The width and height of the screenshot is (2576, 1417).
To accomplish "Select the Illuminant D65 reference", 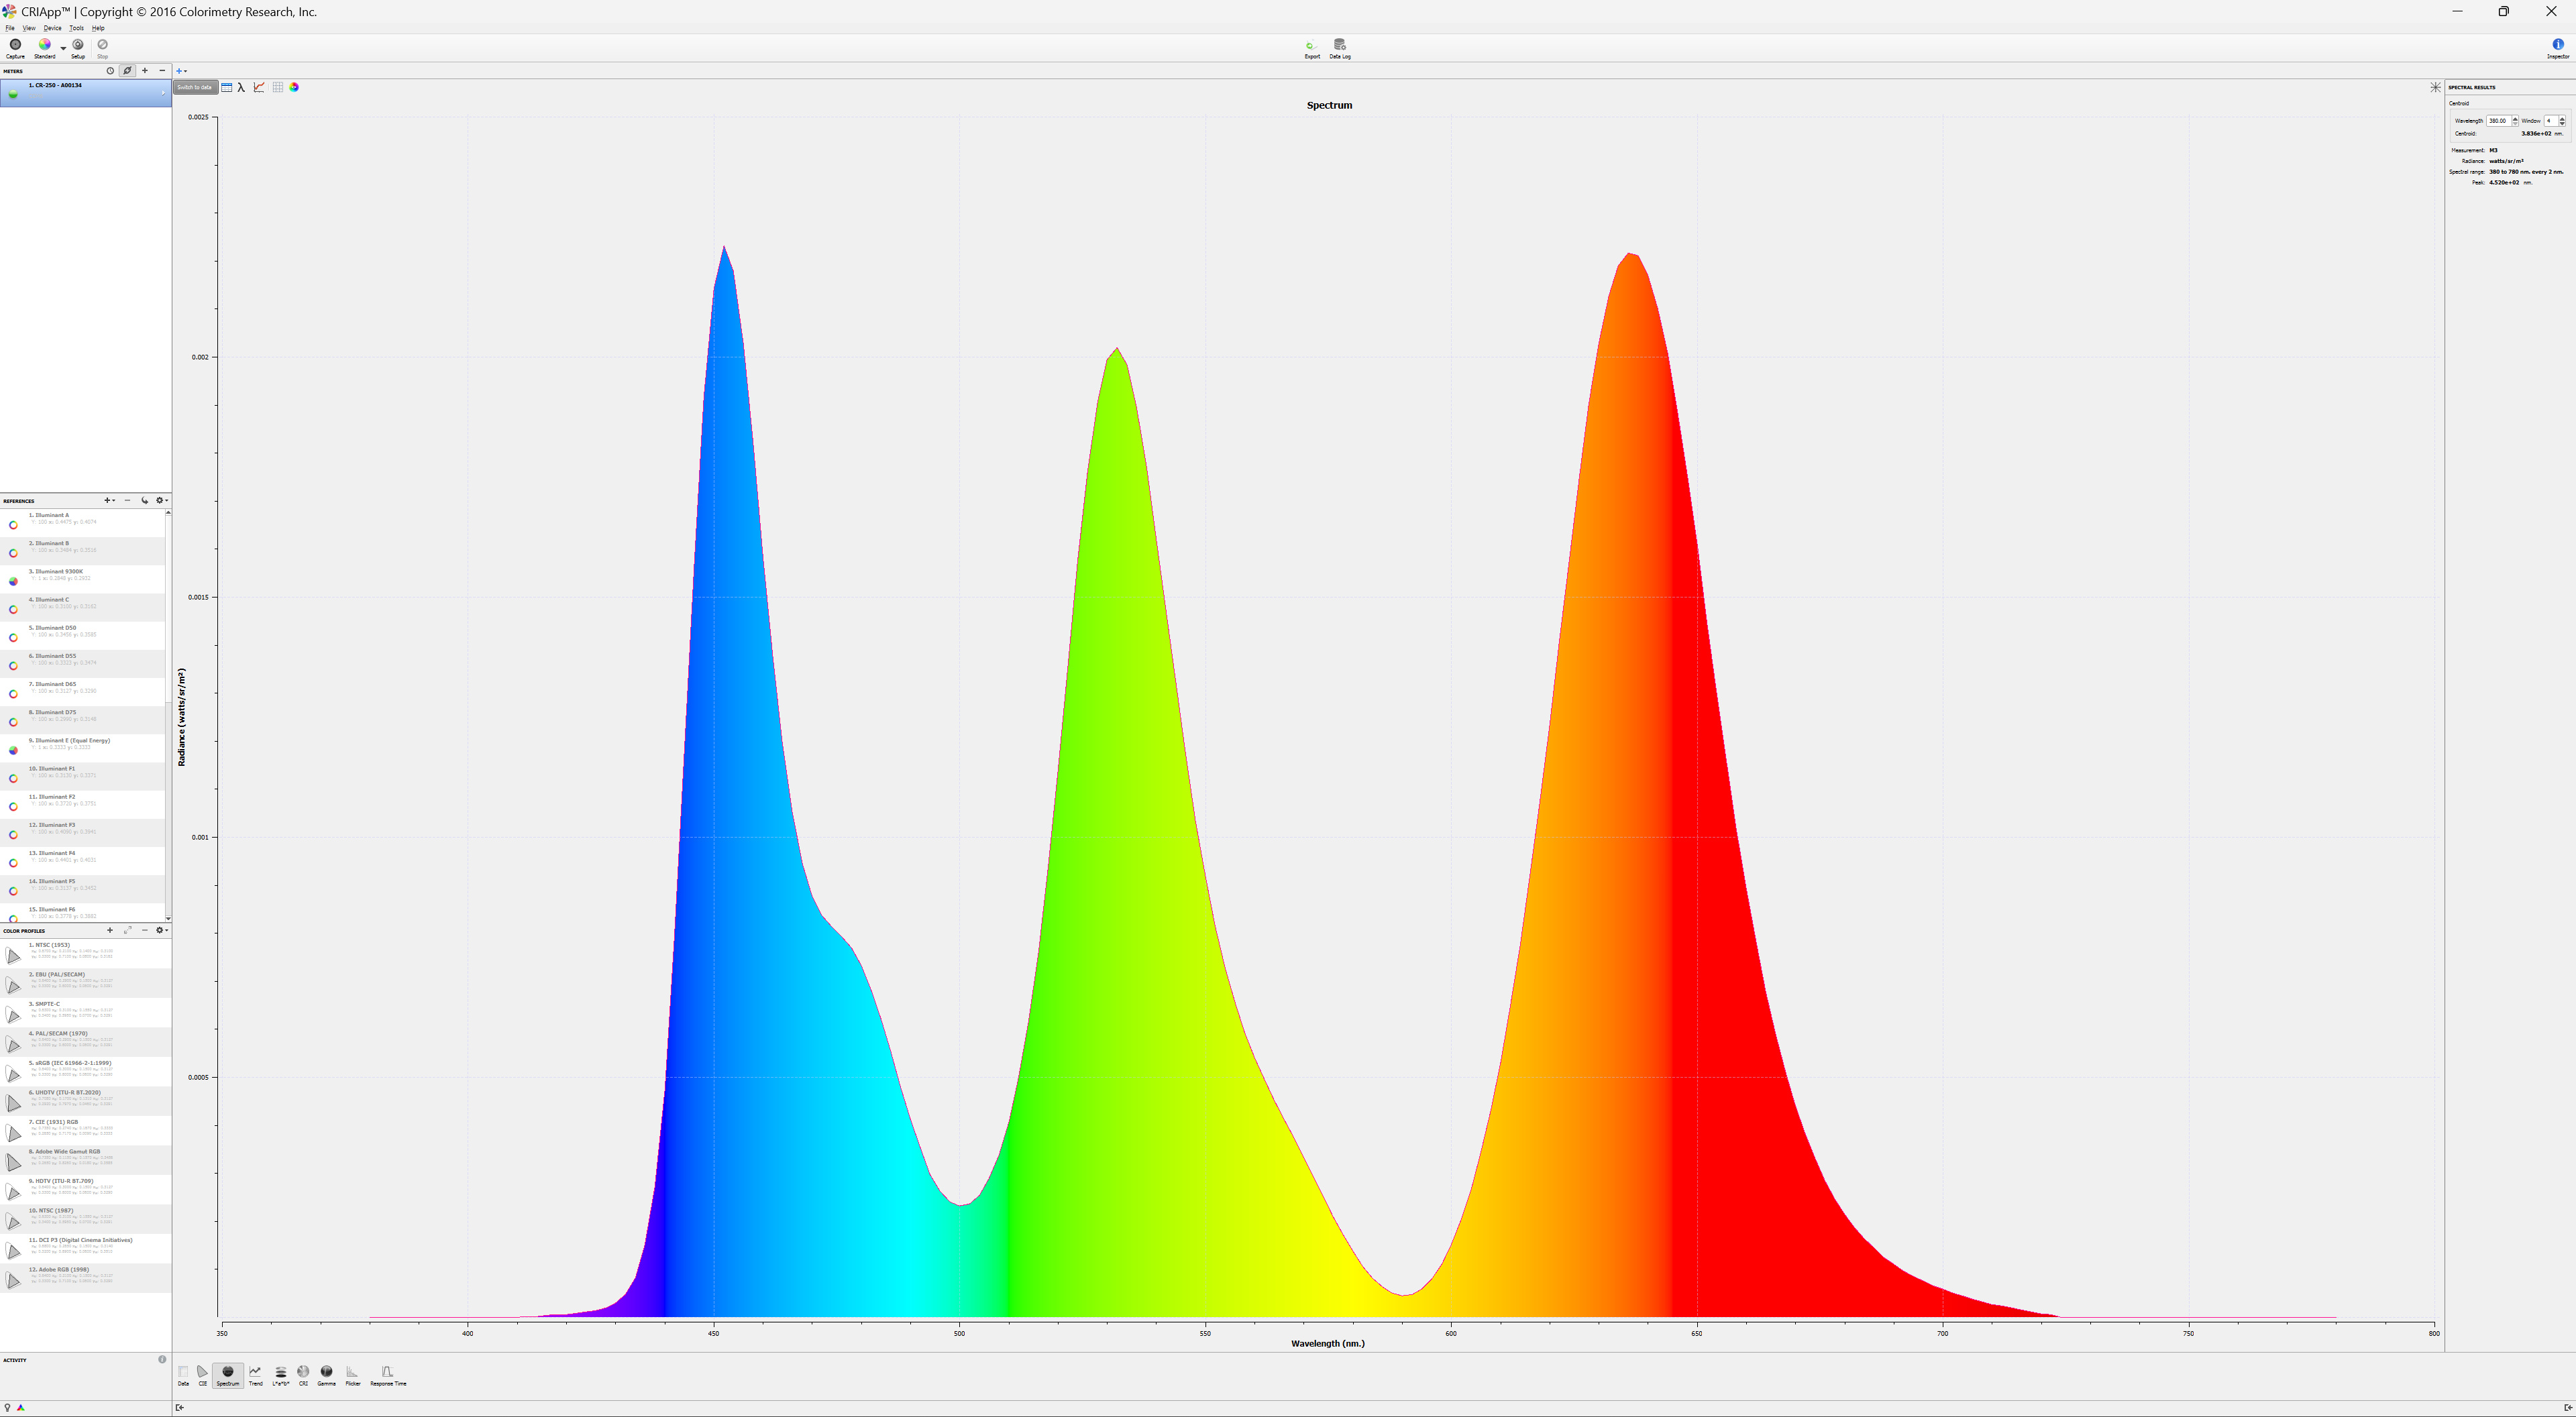I will (56, 687).
